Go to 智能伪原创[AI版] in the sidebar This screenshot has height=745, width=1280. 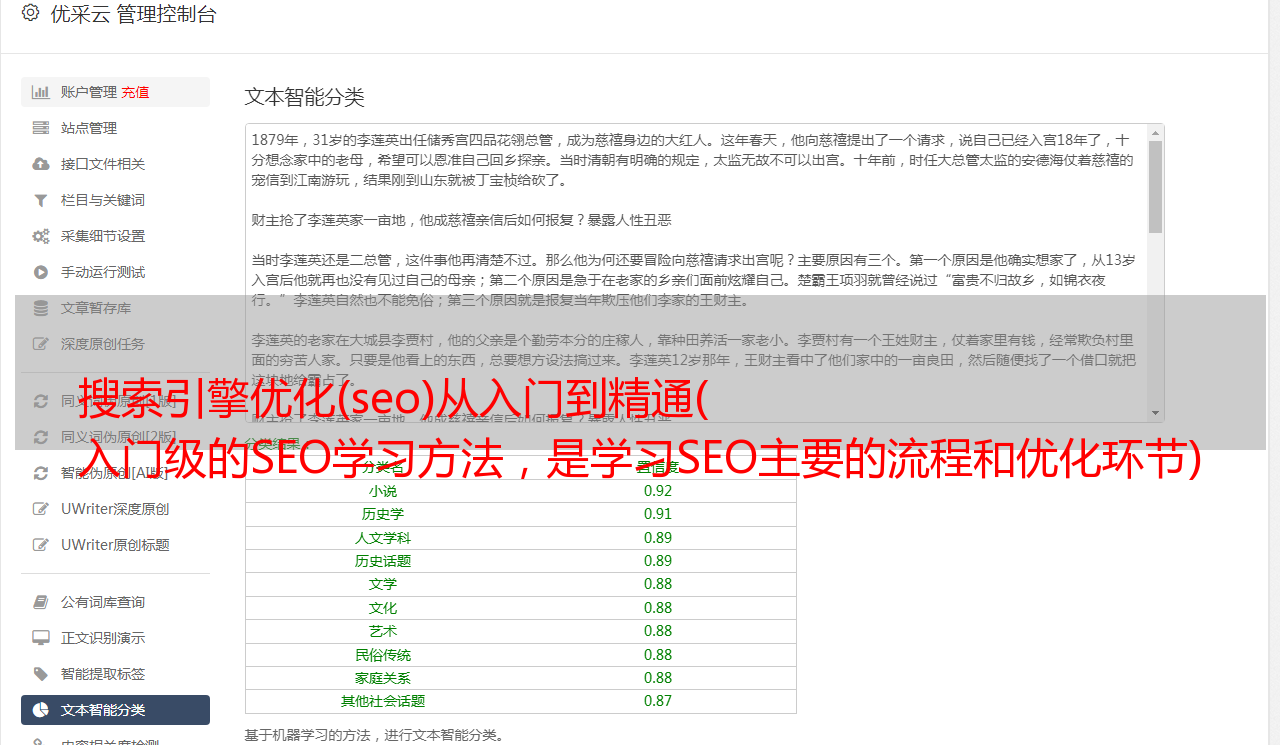(115, 473)
